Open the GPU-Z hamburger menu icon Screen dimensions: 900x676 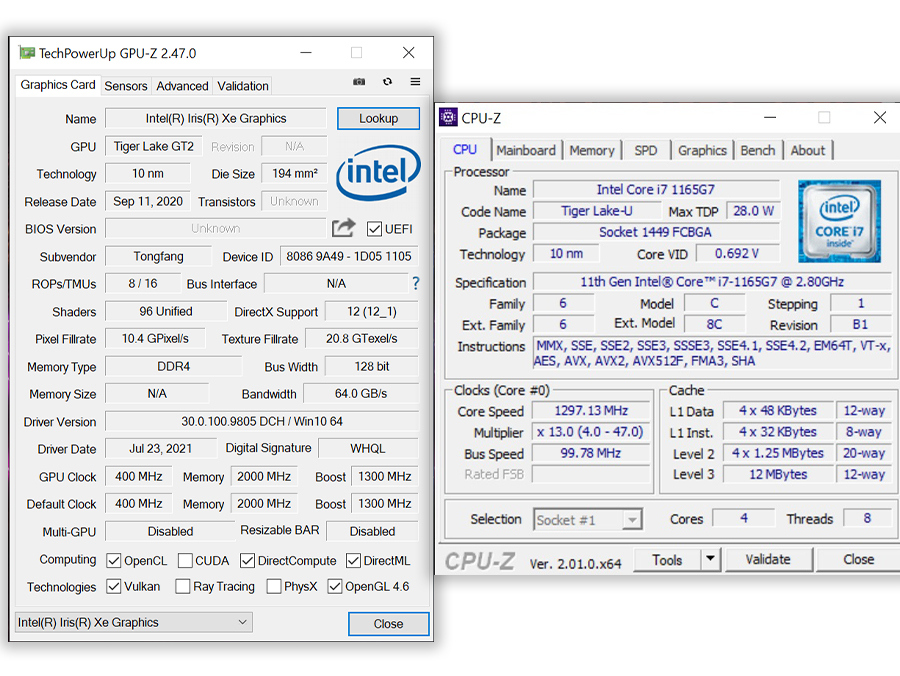click(x=415, y=81)
